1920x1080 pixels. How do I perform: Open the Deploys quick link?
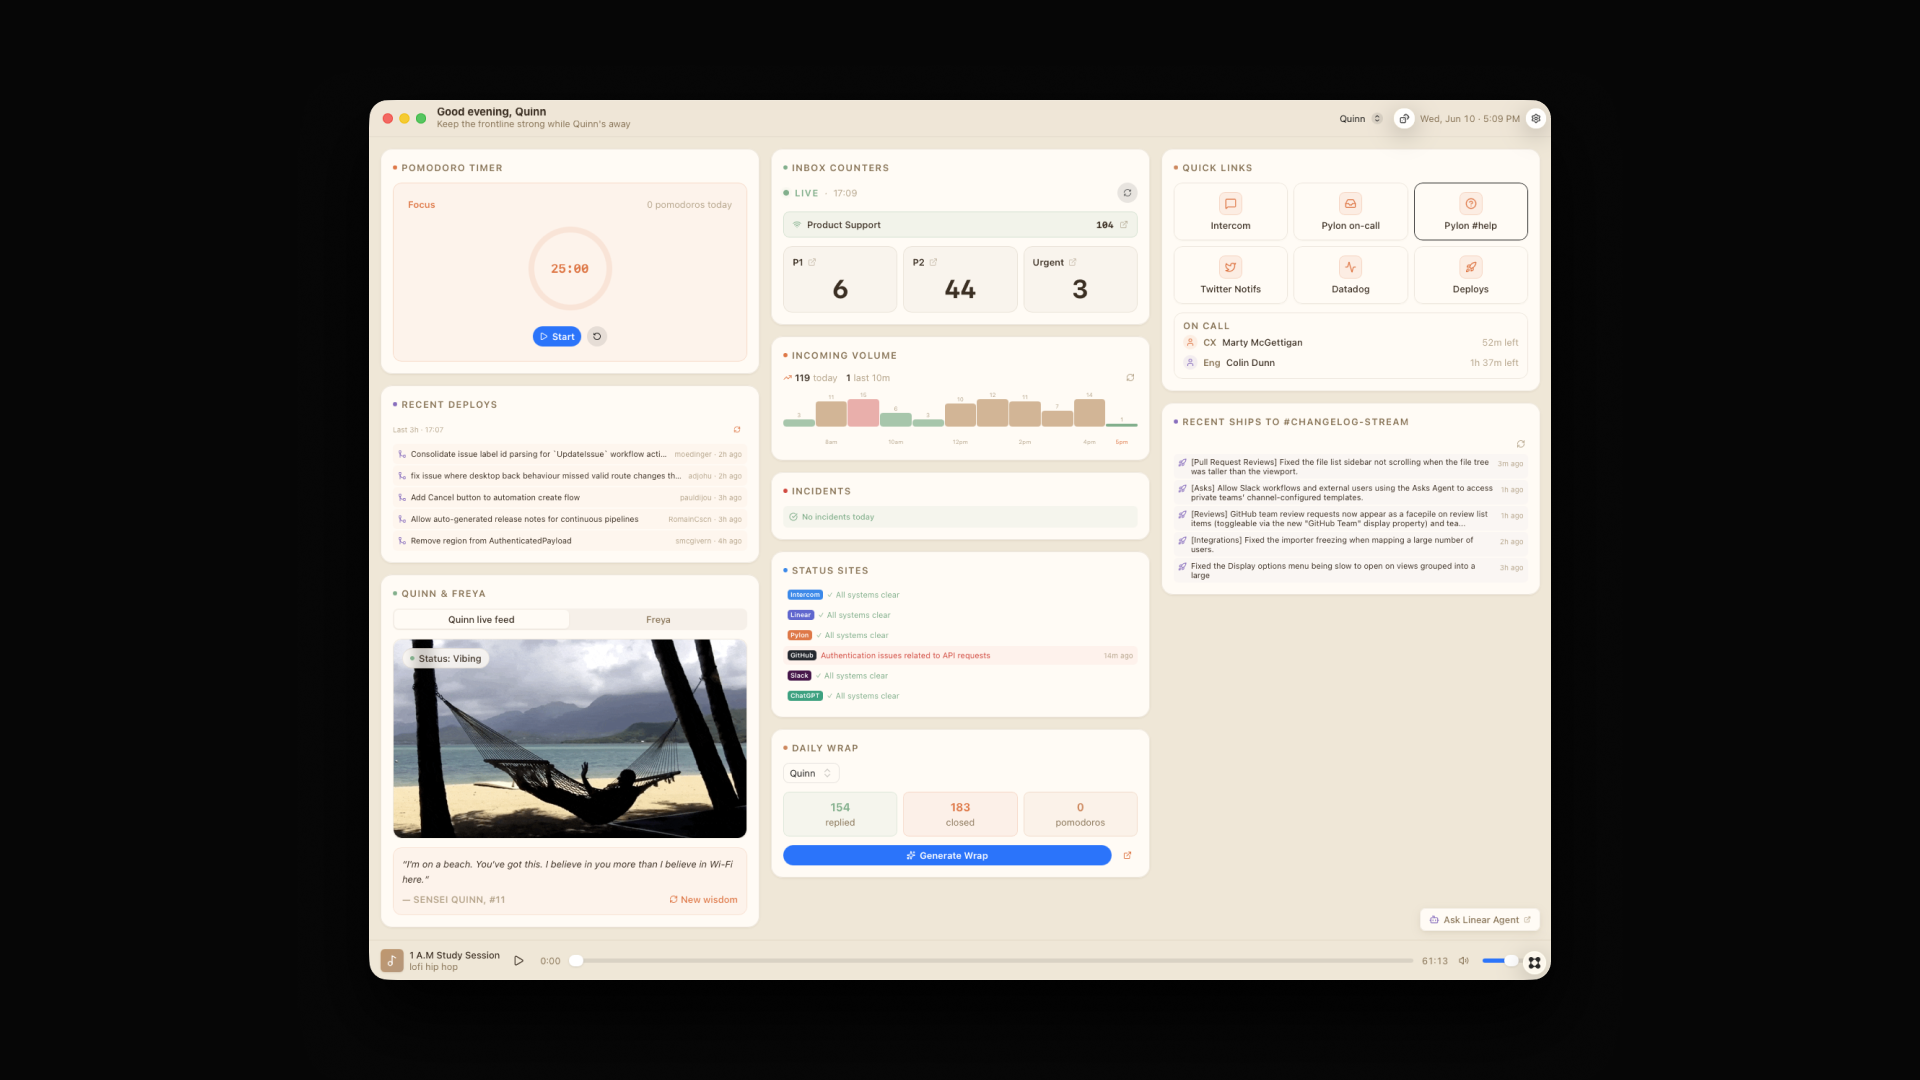tap(1470, 275)
